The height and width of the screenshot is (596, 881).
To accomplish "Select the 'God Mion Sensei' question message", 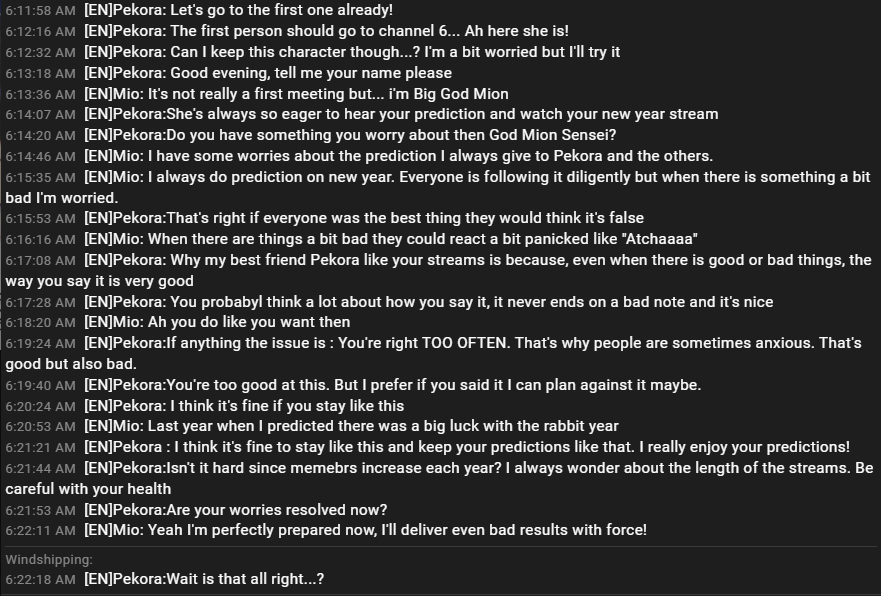I will pyautogui.click(x=350, y=135).
